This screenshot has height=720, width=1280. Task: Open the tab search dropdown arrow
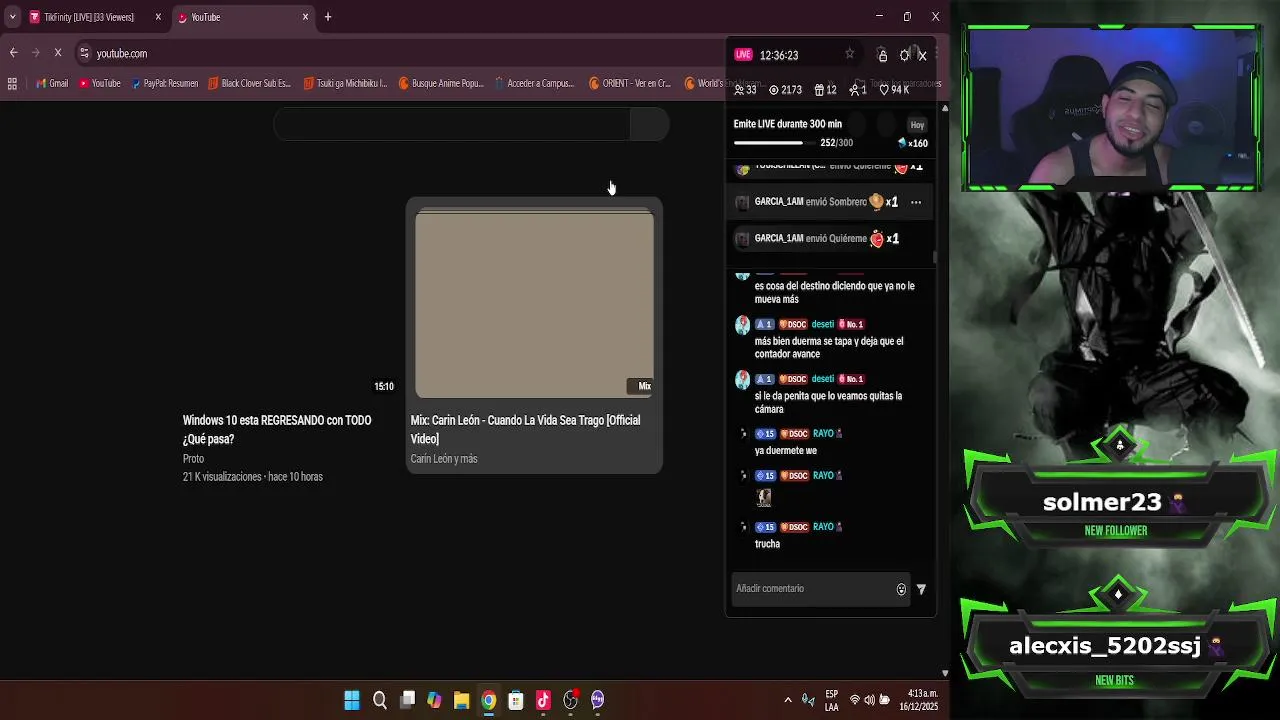pyautogui.click(x=12, y=17)
